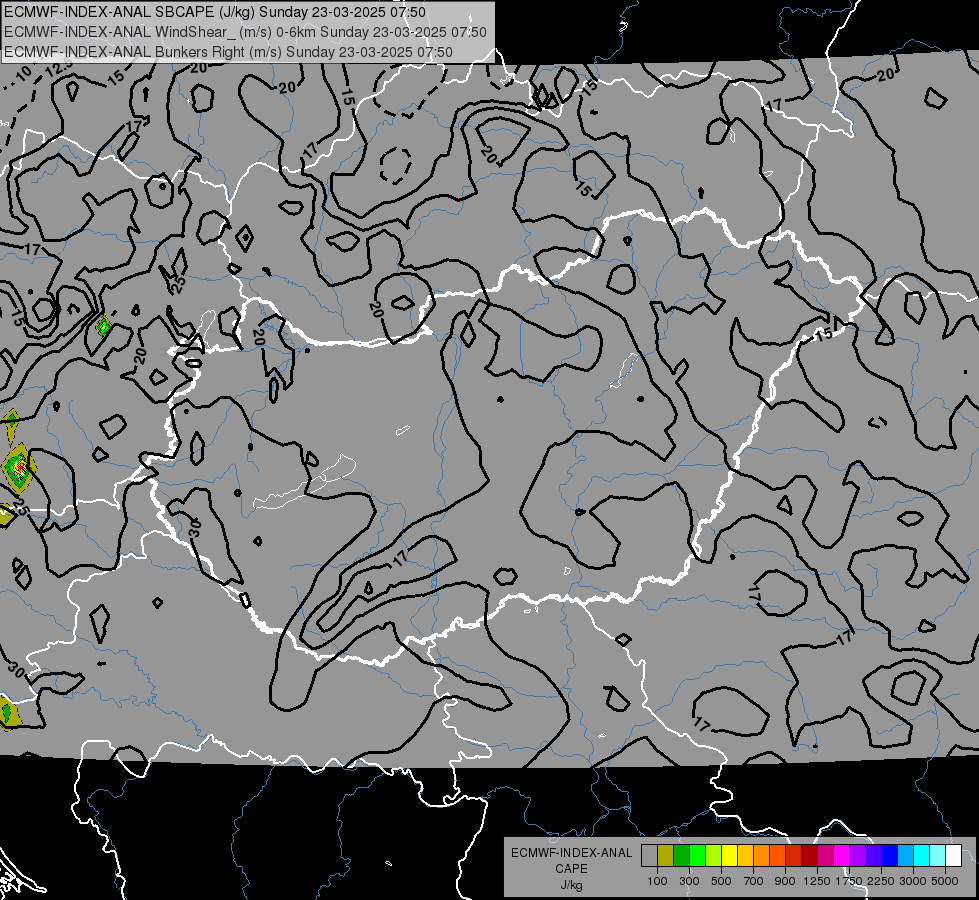Image resolution: width=979 pixels, height=900 pixels.
Task: Pick the pure yellow legend swatch
Action: (x=729, y=855)
